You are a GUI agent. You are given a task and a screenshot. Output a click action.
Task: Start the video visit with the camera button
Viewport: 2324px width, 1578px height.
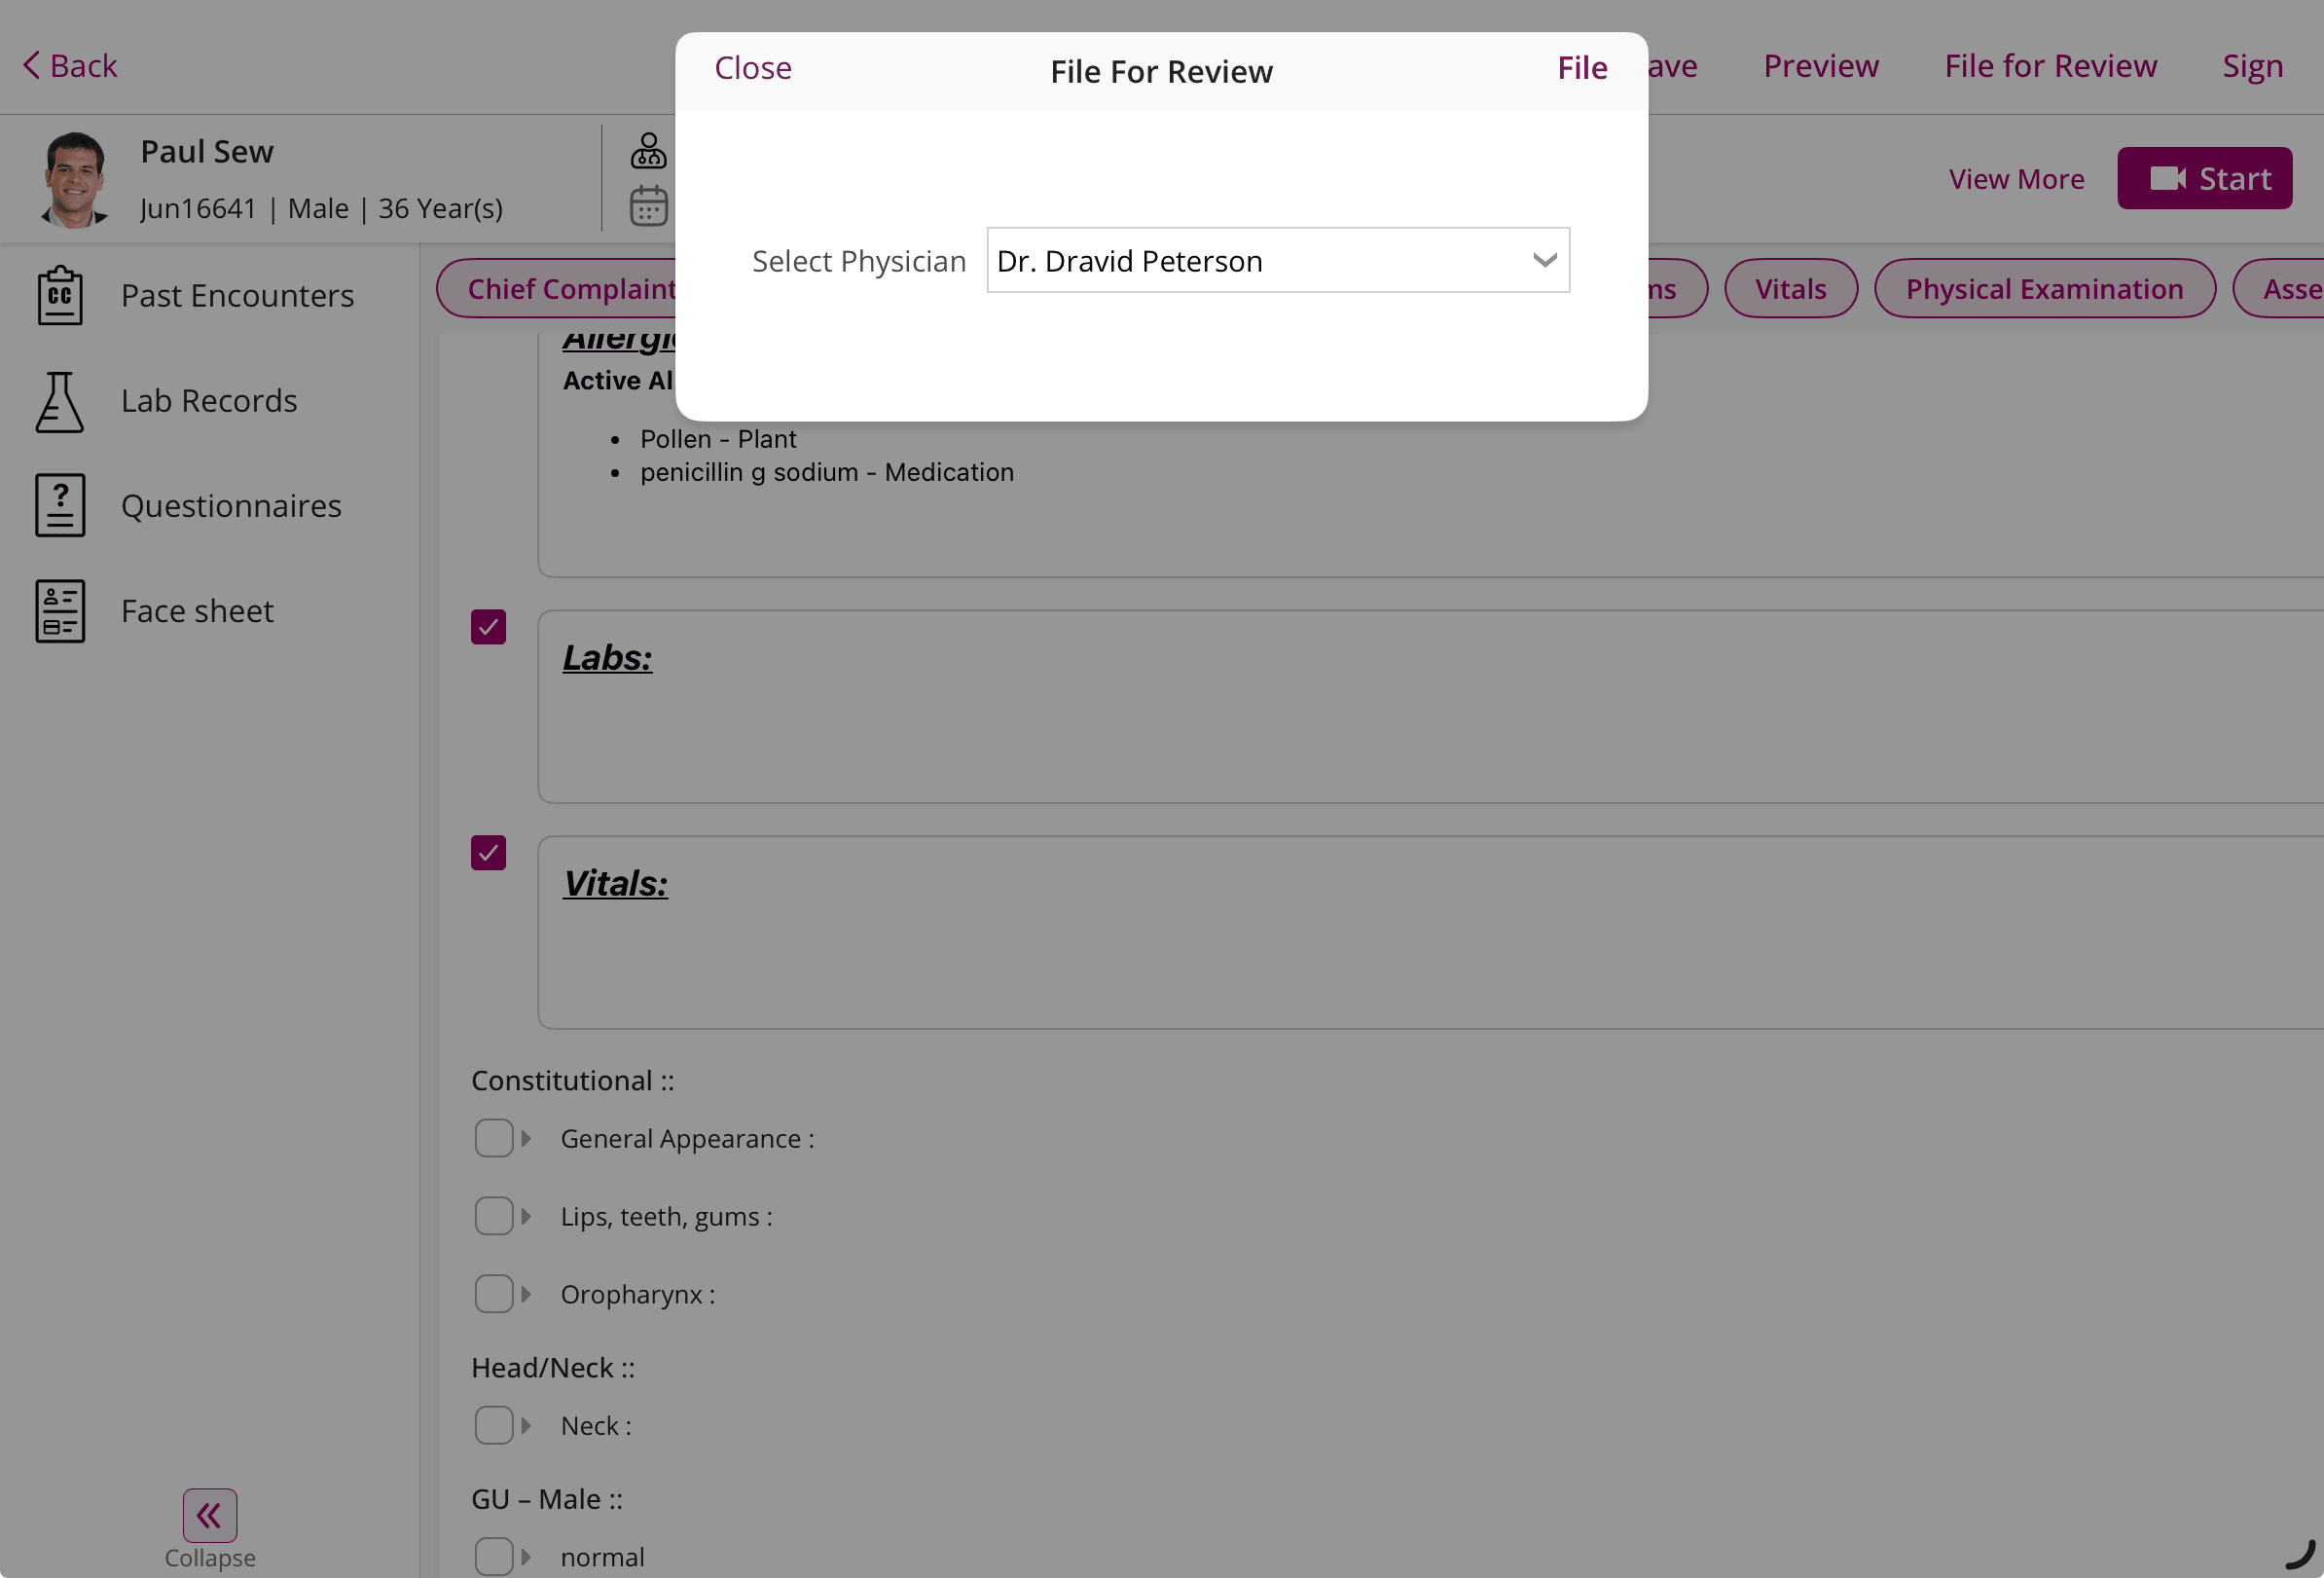pos(2205,178)
